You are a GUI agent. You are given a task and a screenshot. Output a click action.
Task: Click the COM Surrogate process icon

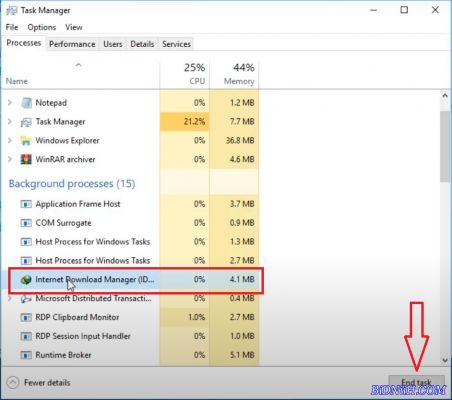click(x=26, y=223)
